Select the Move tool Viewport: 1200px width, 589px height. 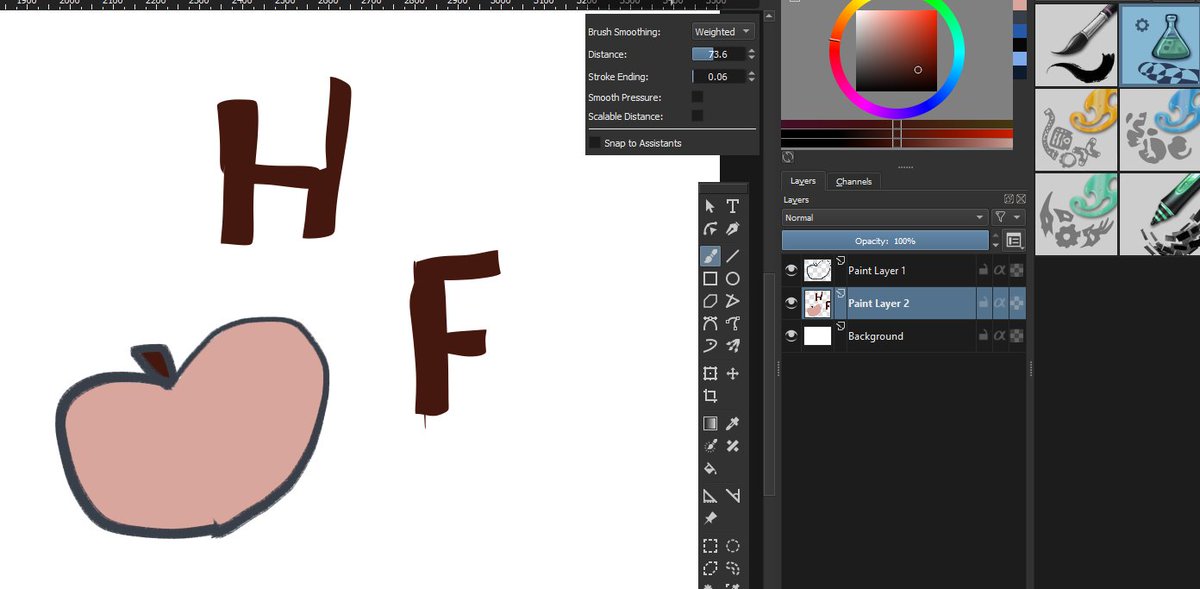pyautogui.click(x=733, y=373)
